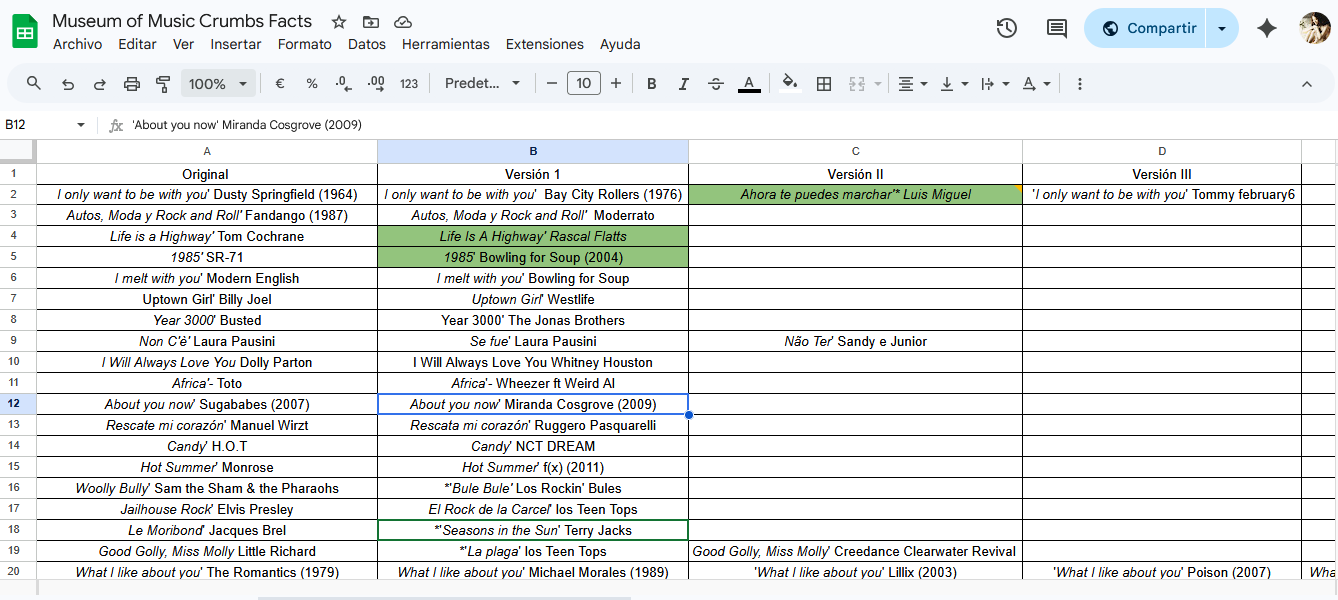Viewport: 1338px width, 600px height.
Task: Expand the font family dropdown
Action: (x=483, y=84)
